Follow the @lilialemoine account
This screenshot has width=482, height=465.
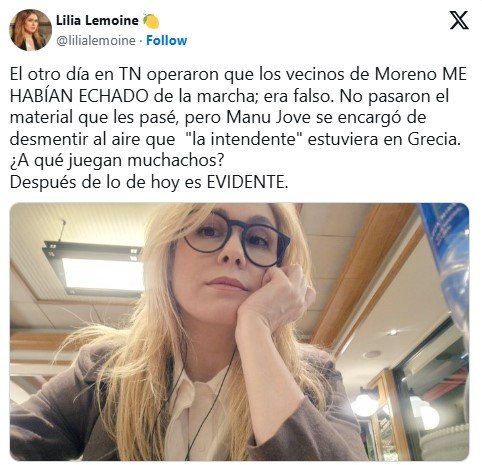click(x=166, y=40)
